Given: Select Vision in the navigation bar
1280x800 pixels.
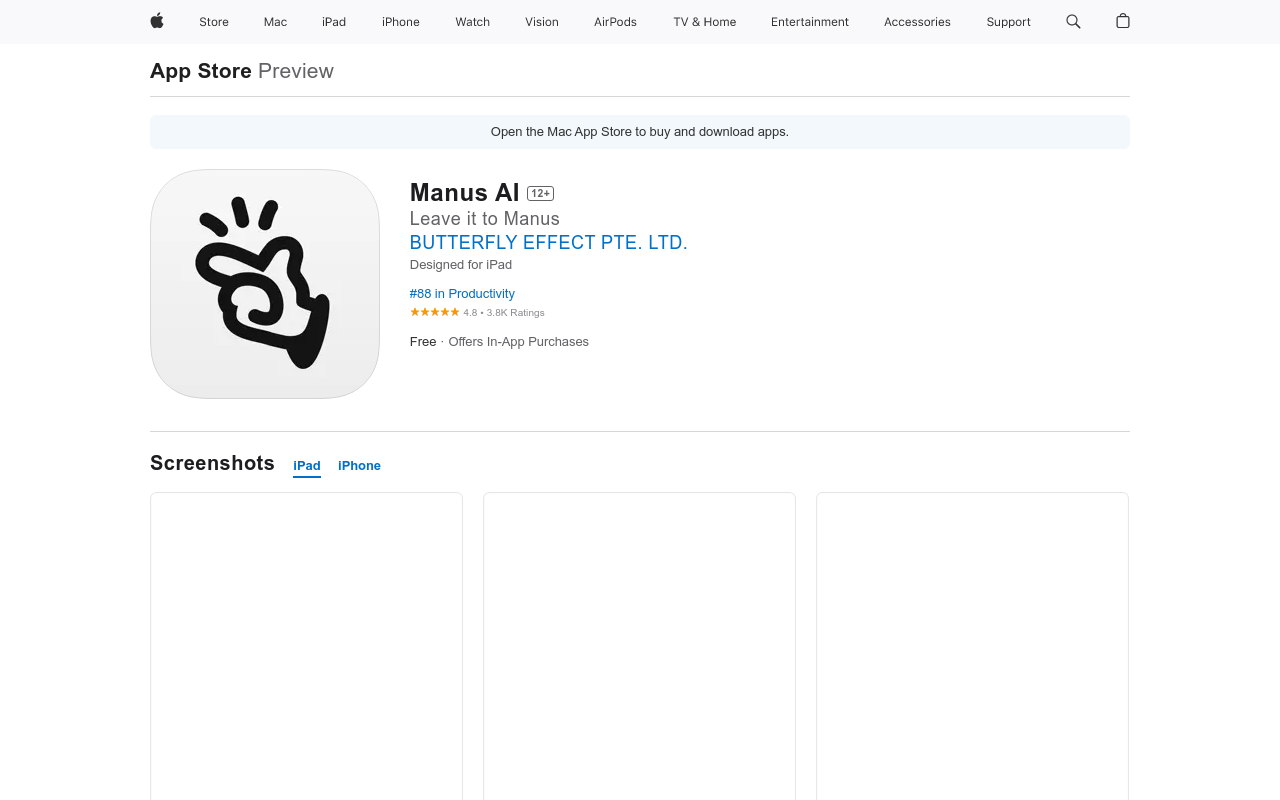Looking at the screenshot, I should point(542,22).
